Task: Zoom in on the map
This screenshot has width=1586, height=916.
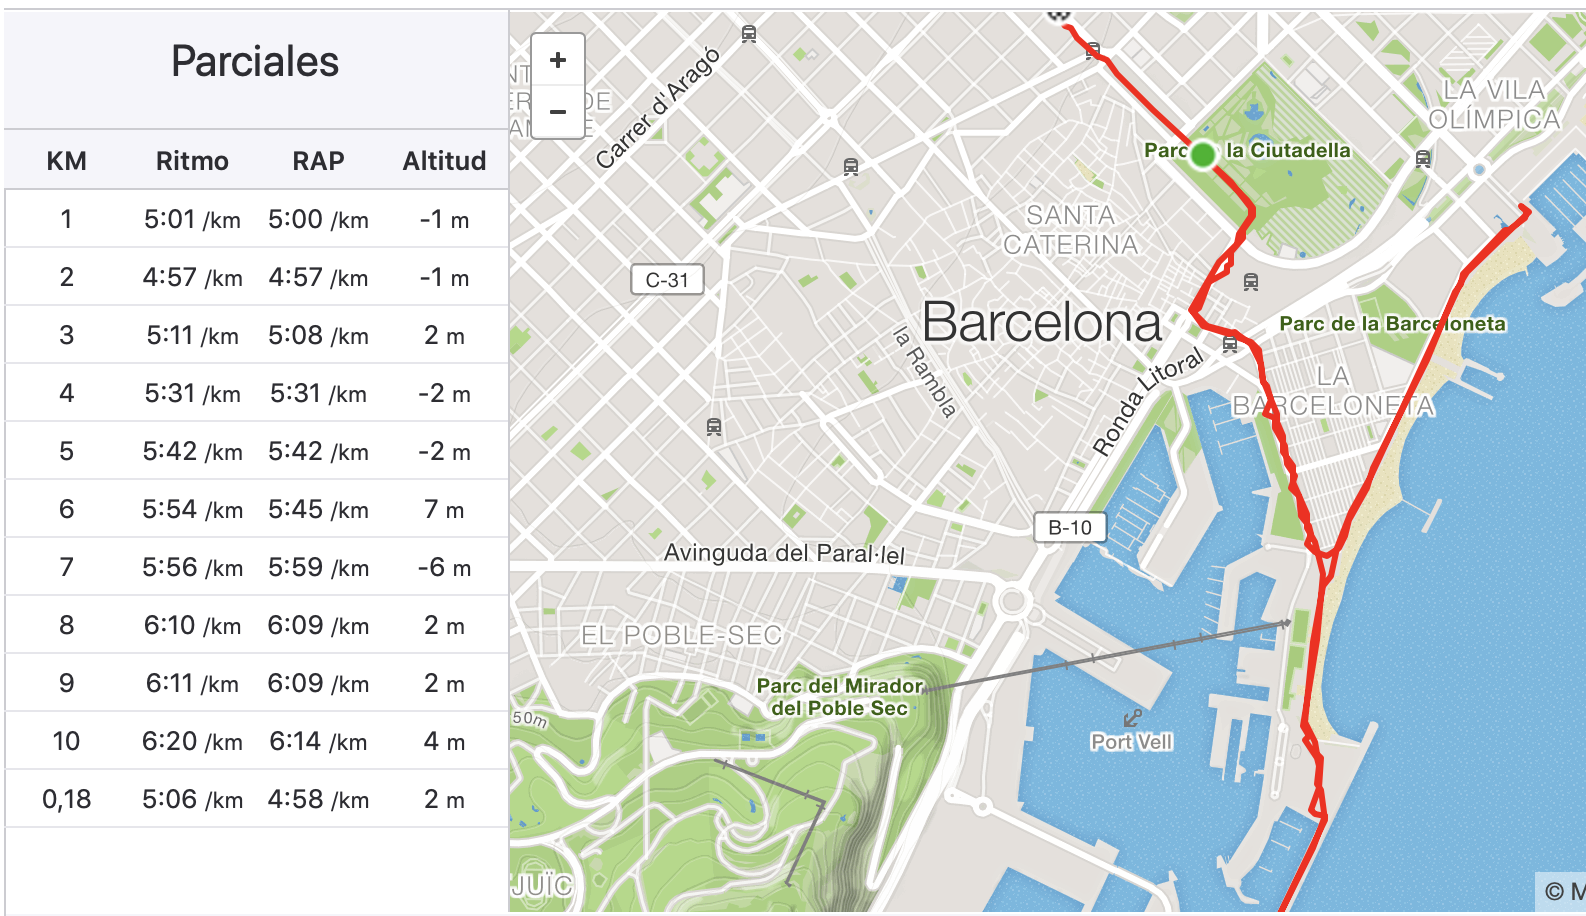Action: coord(558,60)
